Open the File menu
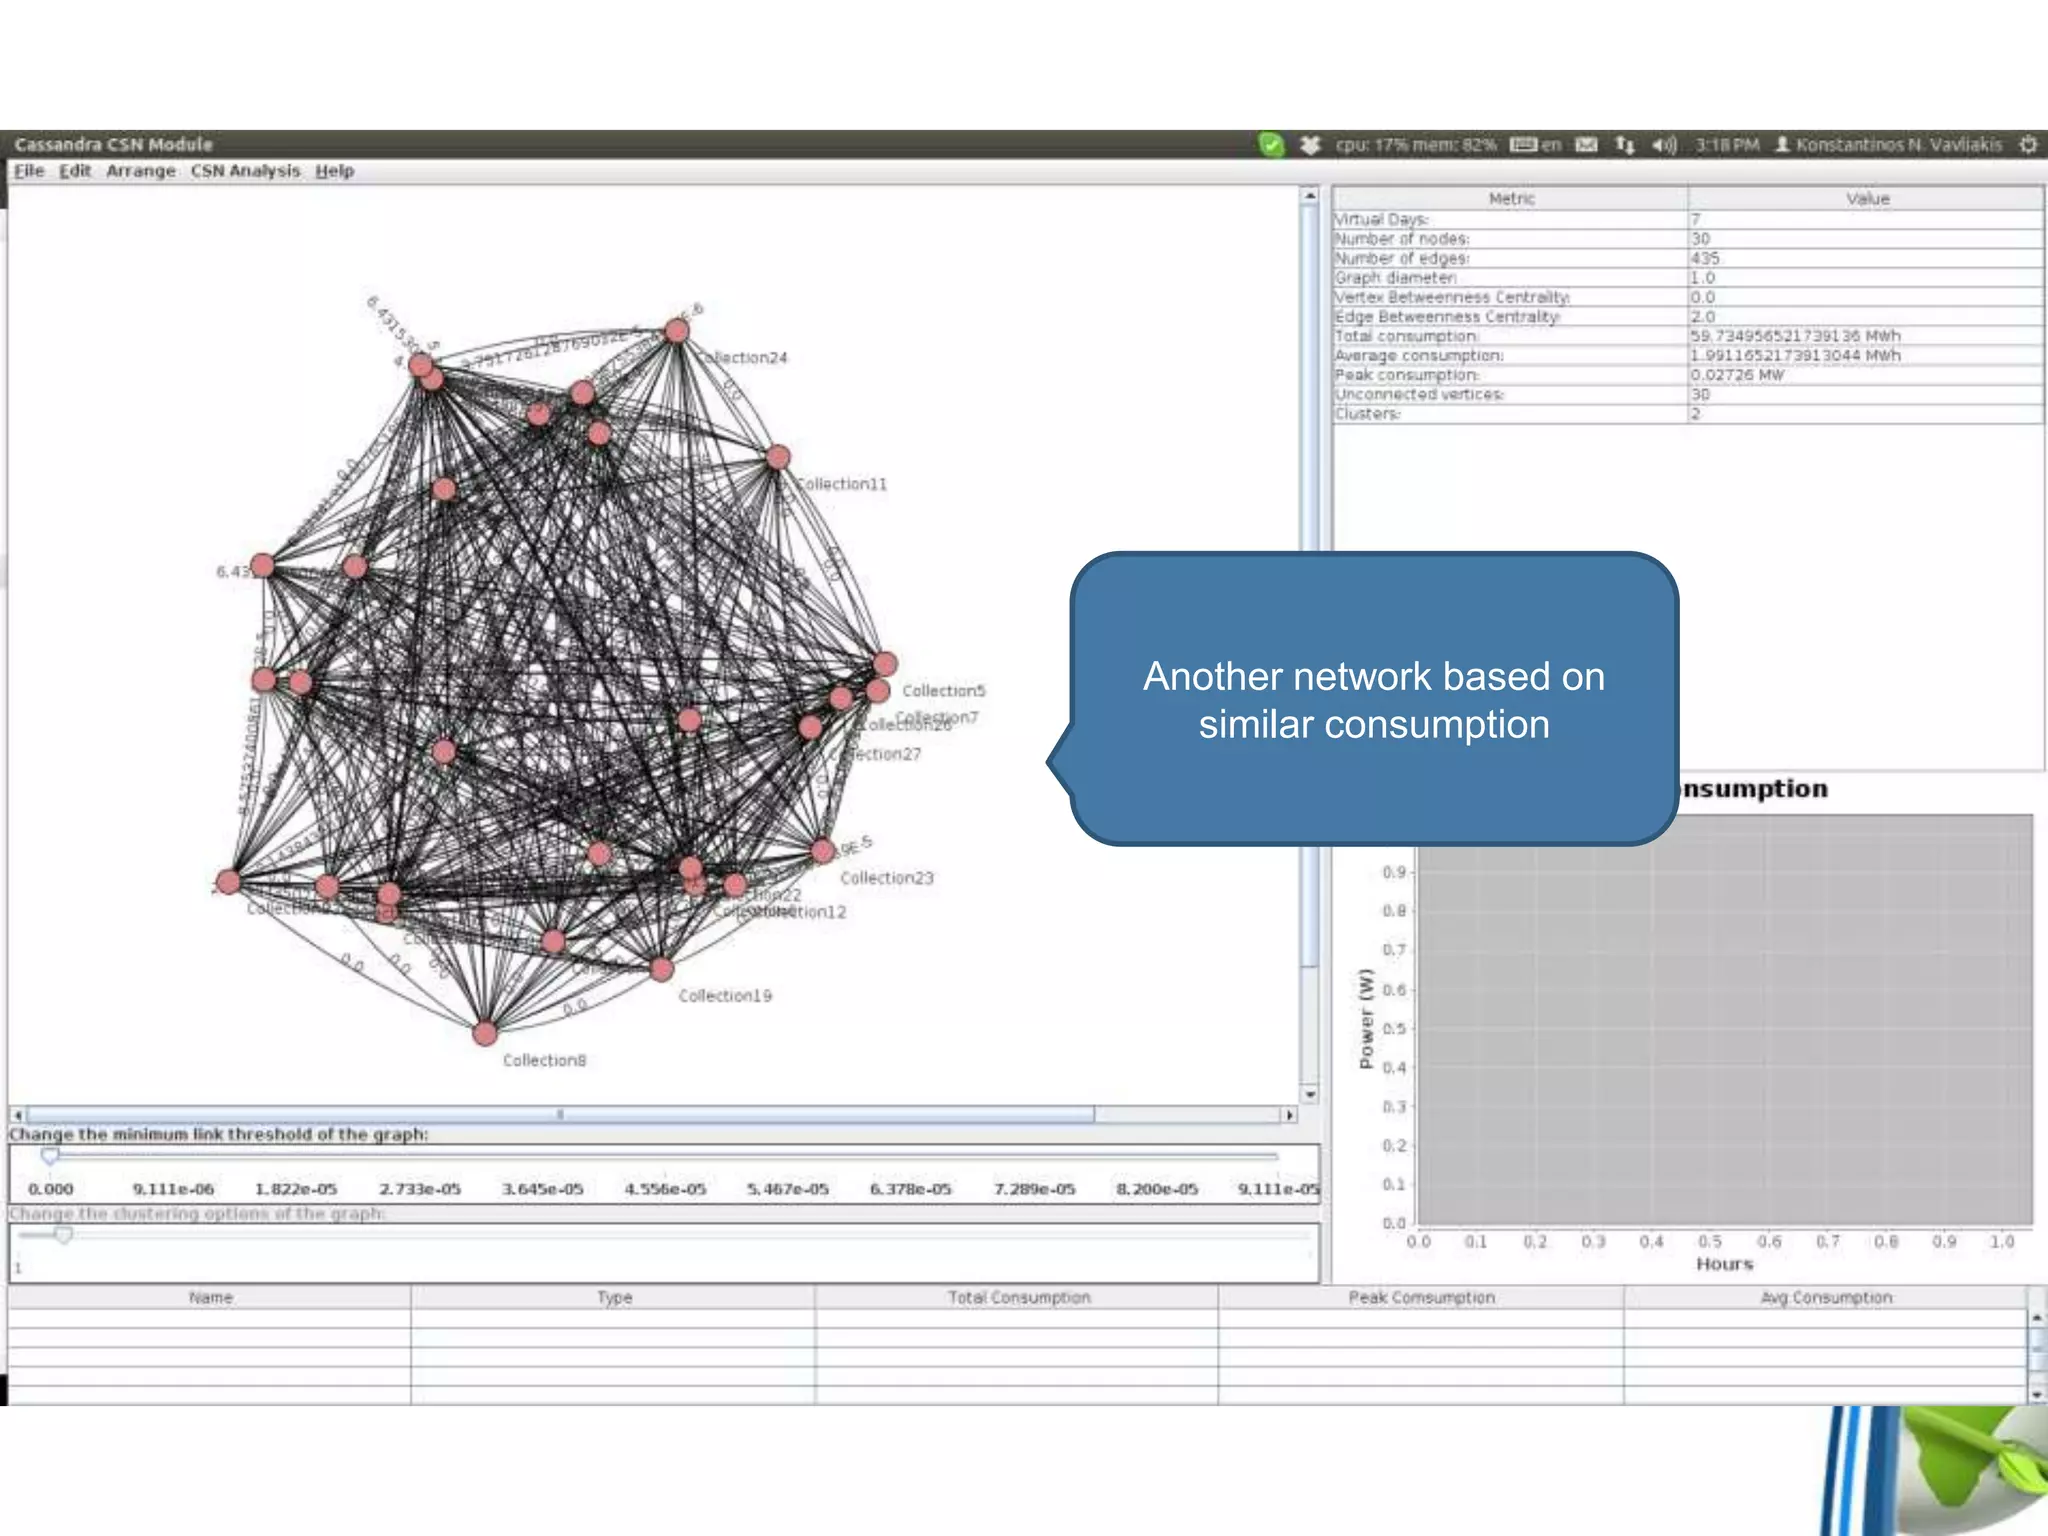This screenshot has height=1536, width=2048. click(29, 171)
